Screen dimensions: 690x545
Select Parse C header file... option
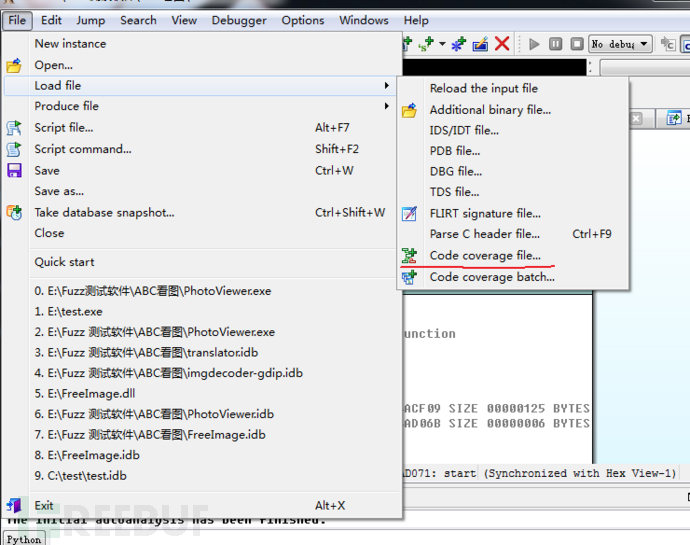click(x=485, y=234)
